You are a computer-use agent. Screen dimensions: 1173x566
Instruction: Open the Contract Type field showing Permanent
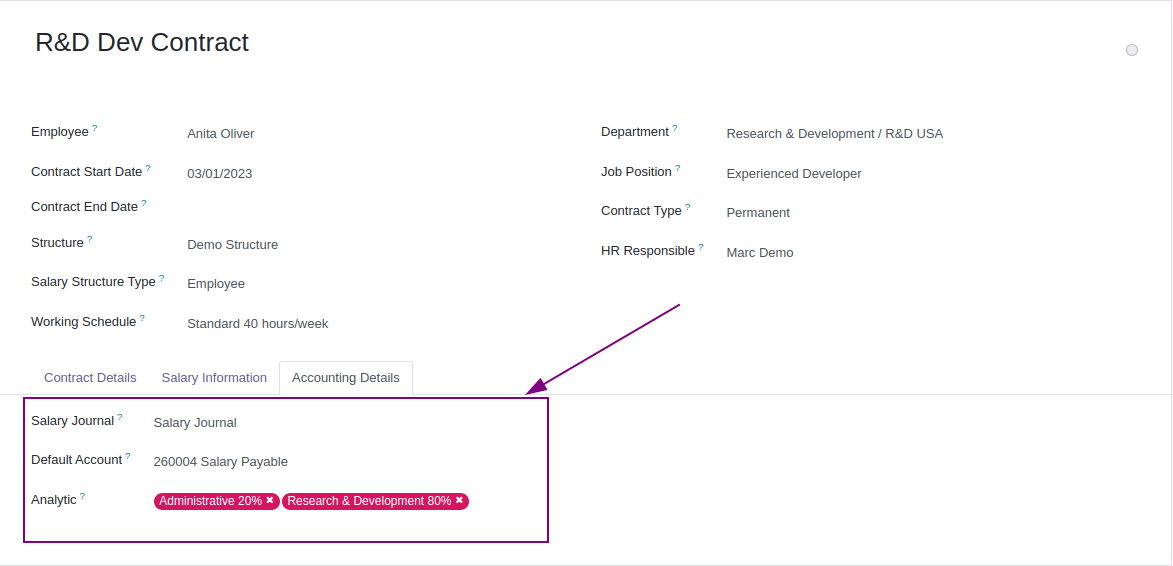pos(758,213)
